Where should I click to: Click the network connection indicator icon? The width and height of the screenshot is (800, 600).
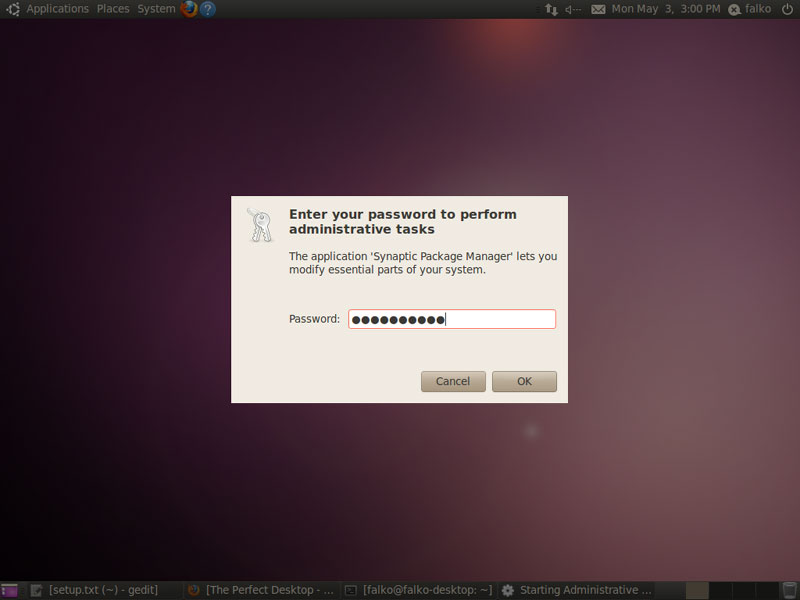click(x=551, y=9)
